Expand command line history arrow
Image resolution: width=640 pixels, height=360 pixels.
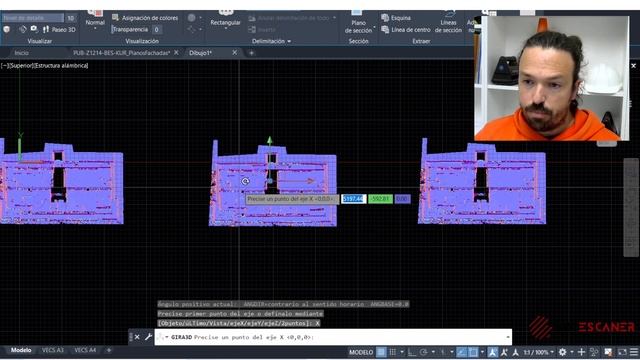coord(508,337)
